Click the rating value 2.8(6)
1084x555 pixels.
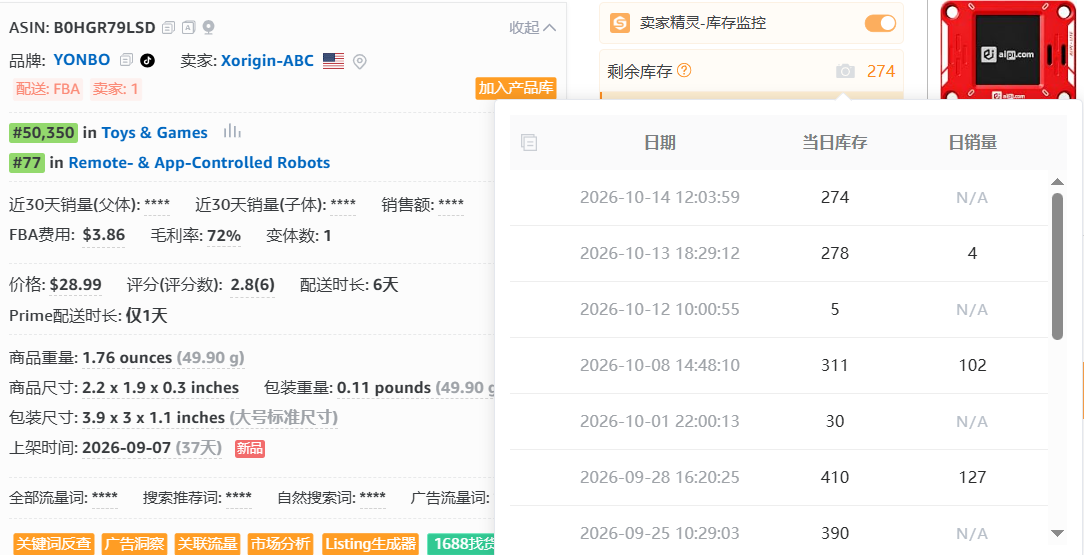pyautogui.click(x=252, y=285)
